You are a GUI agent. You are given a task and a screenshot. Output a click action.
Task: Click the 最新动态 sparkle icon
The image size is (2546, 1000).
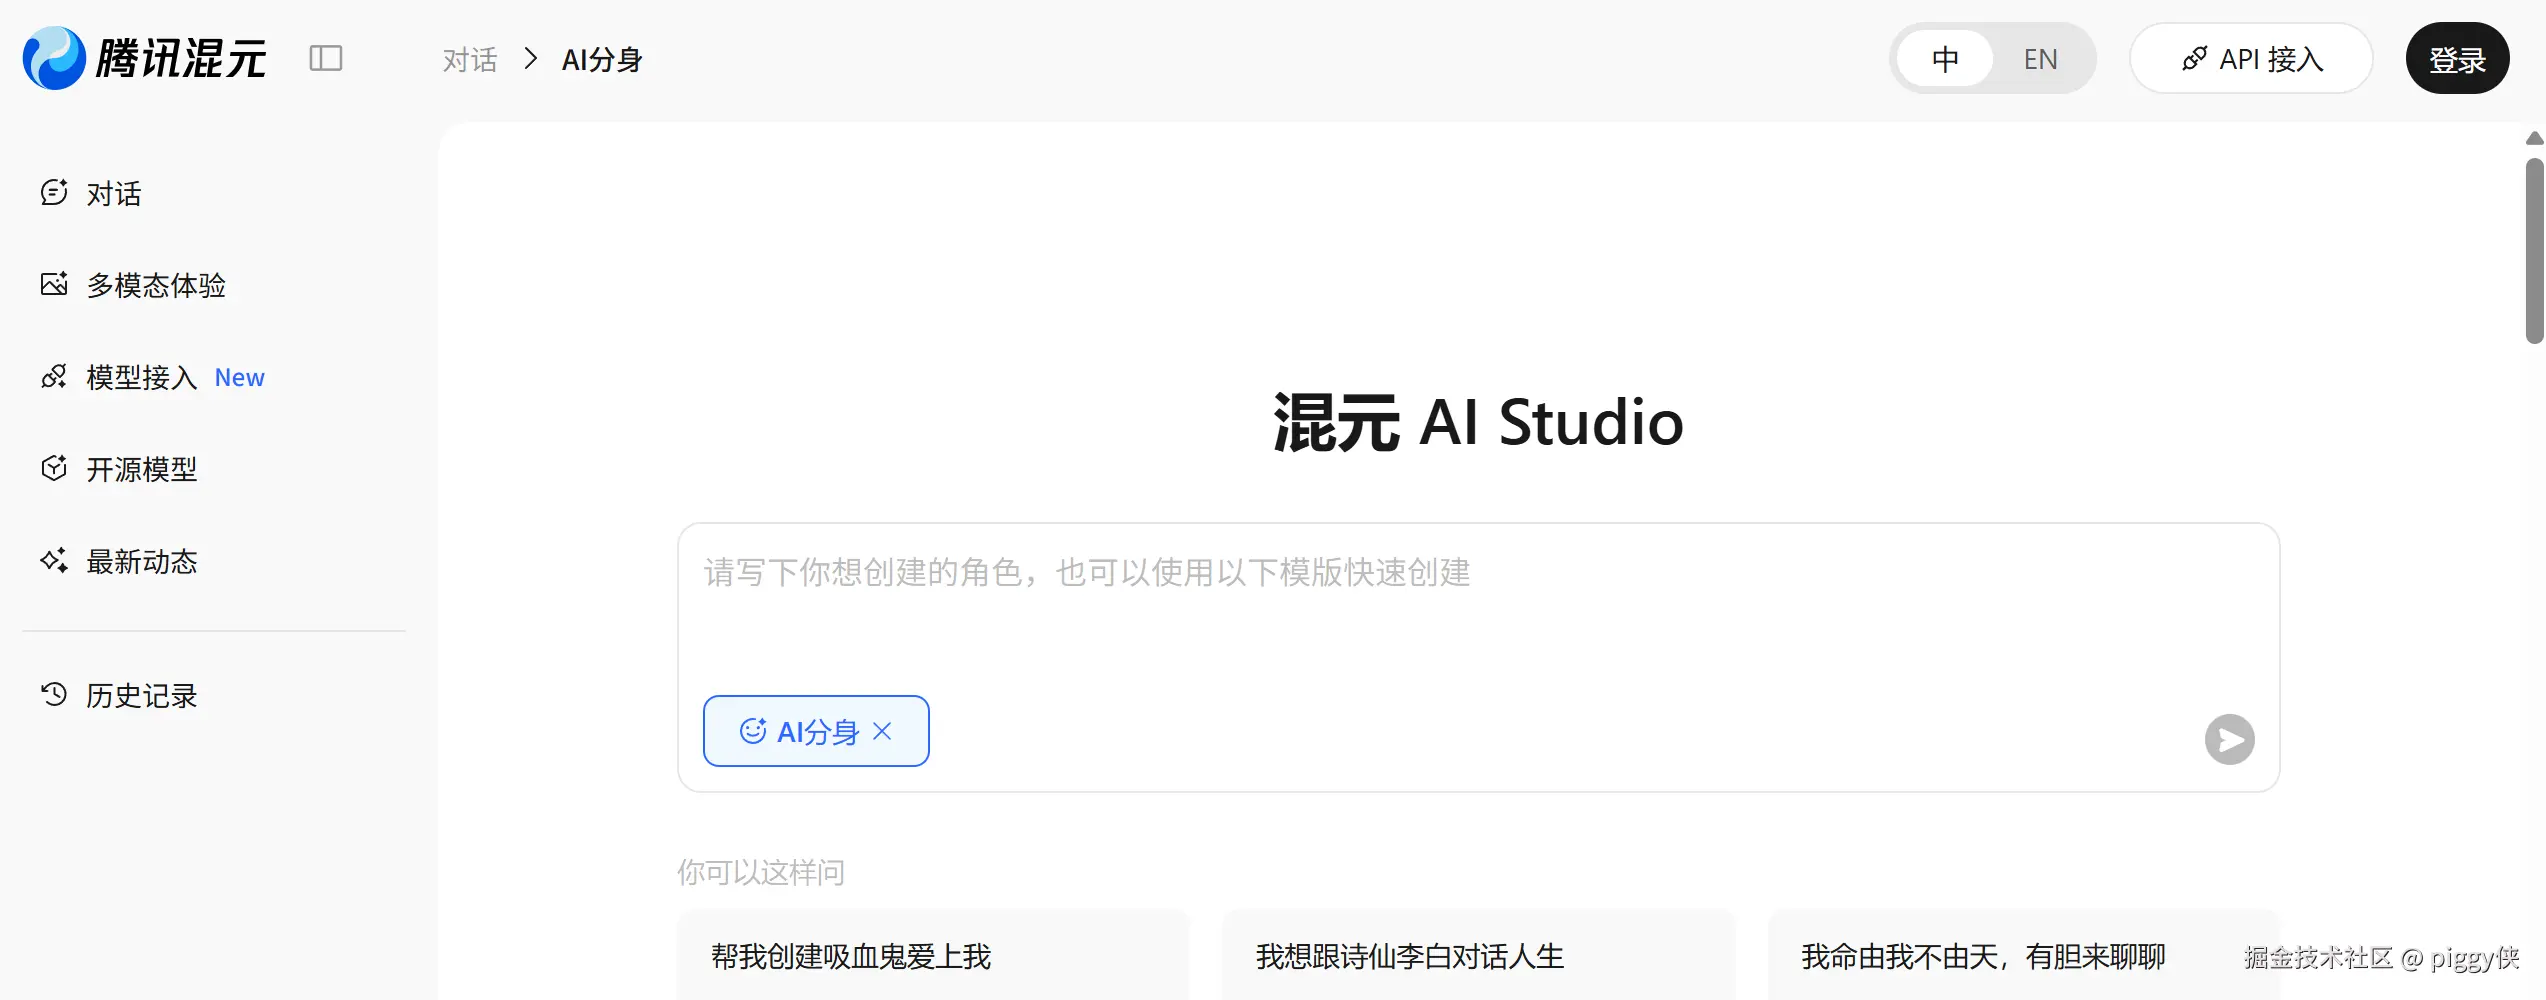pos(54,560)
